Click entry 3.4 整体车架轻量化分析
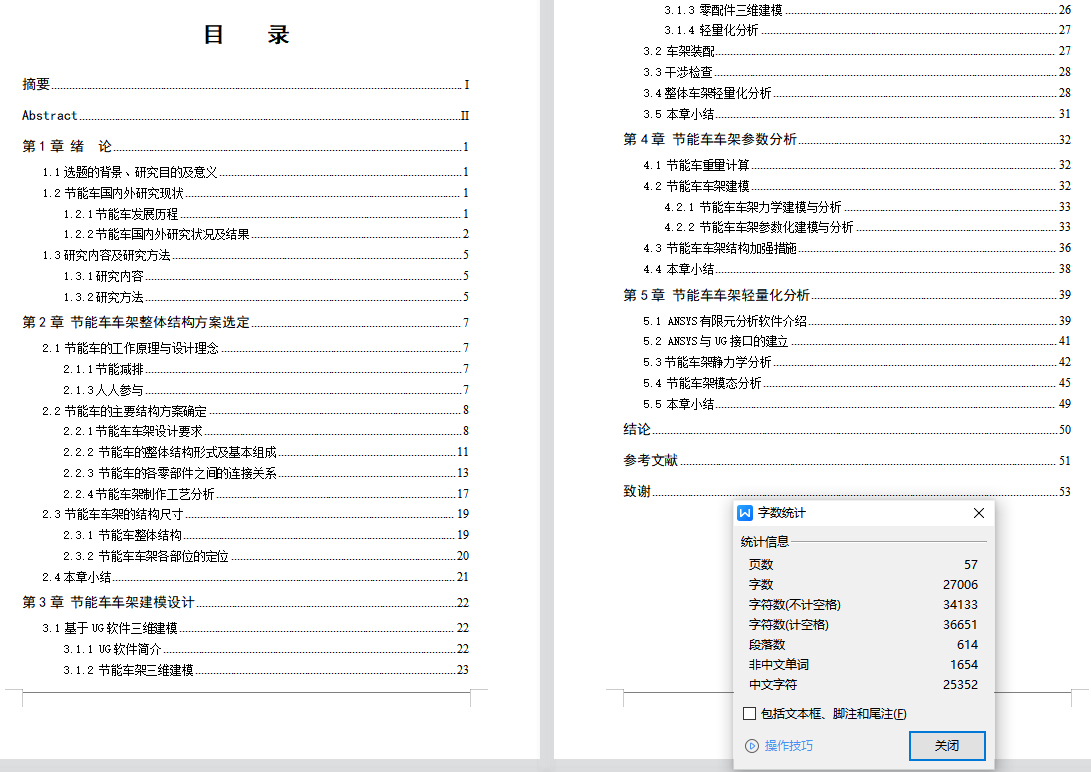 [x=857, y=93]
